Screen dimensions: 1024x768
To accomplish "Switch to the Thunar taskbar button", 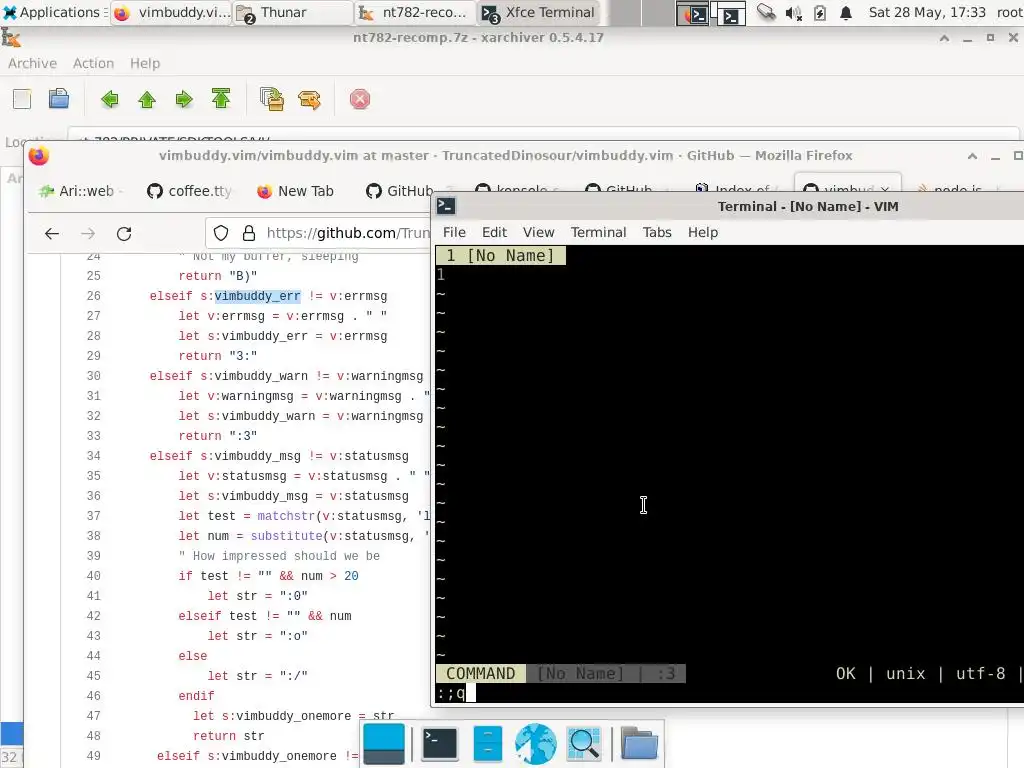I will coord(293,12).
